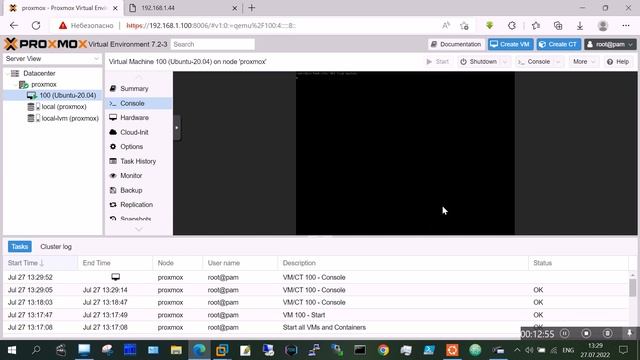
Task: Select Console in the VM side menu
Action: pyautogui.click(x=132, y=103)
